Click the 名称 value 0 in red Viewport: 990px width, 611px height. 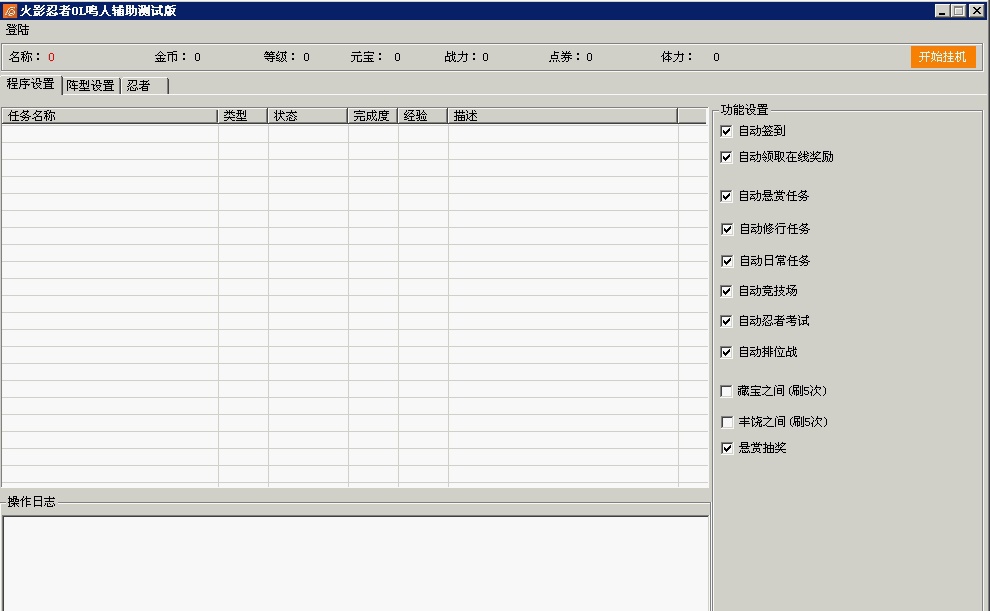click(51, 57)
